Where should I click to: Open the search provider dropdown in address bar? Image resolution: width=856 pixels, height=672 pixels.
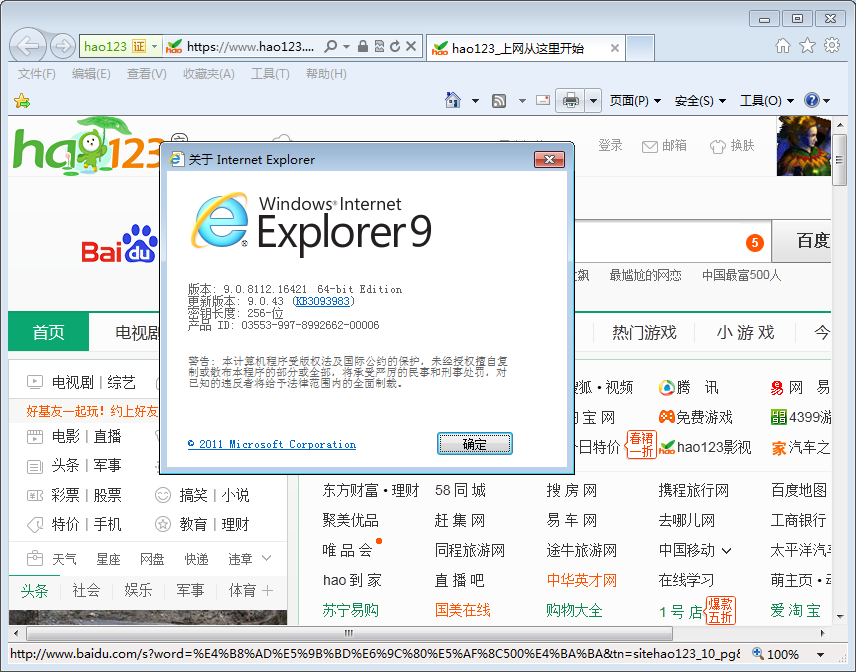click(346, 46)
